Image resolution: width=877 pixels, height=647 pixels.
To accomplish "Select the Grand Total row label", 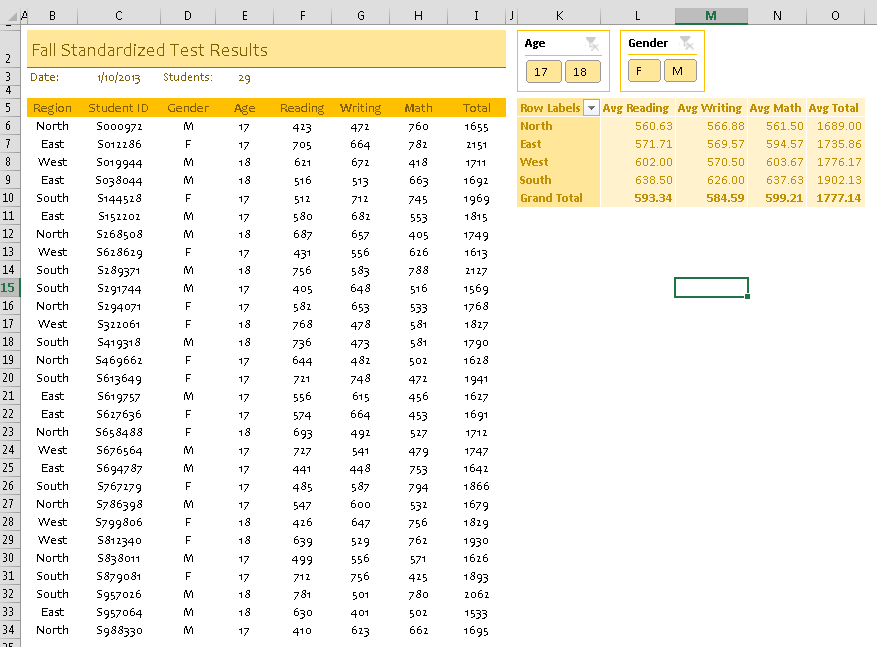I will click(551, 198).
